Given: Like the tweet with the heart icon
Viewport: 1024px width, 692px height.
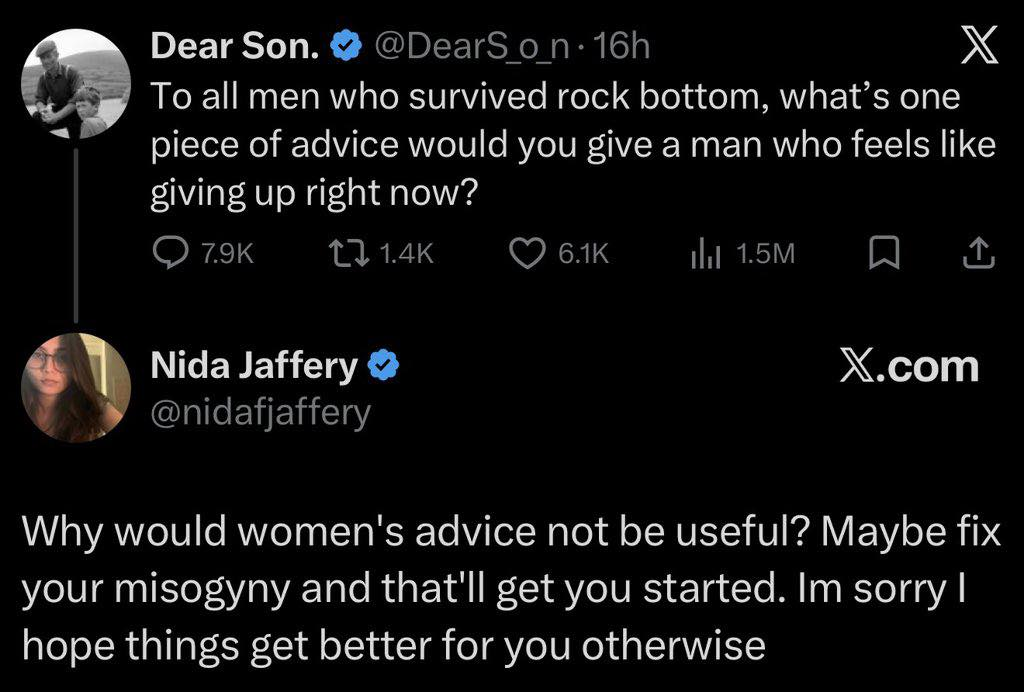Looking at the screenshot, I should [x=527, y=254].
